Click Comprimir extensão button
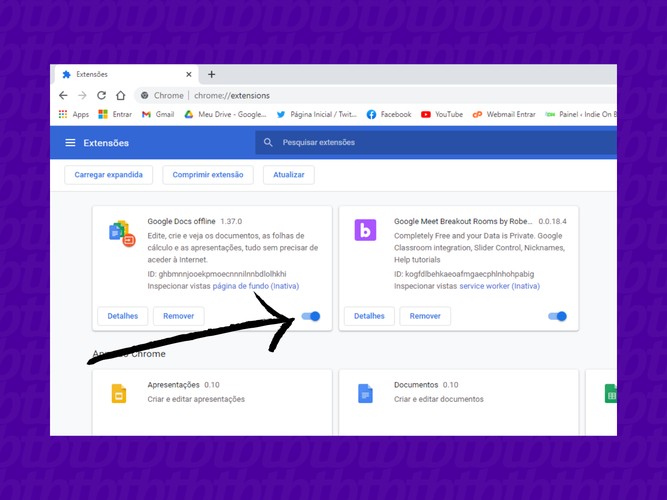The image size is (667, 500). [208, 175]
